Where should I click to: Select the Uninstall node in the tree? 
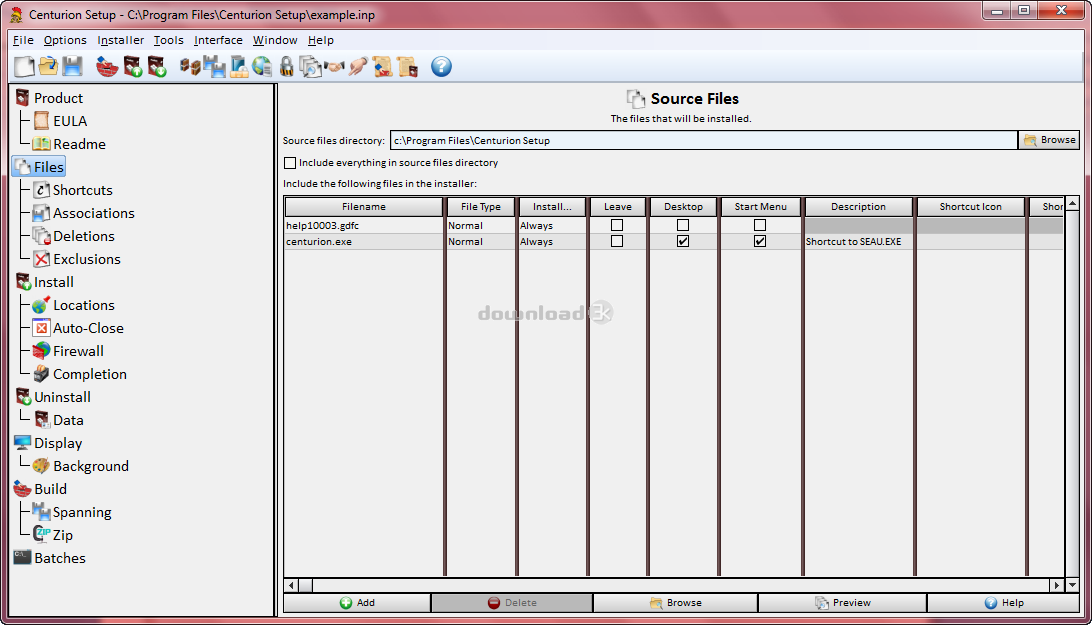(53, 397)
